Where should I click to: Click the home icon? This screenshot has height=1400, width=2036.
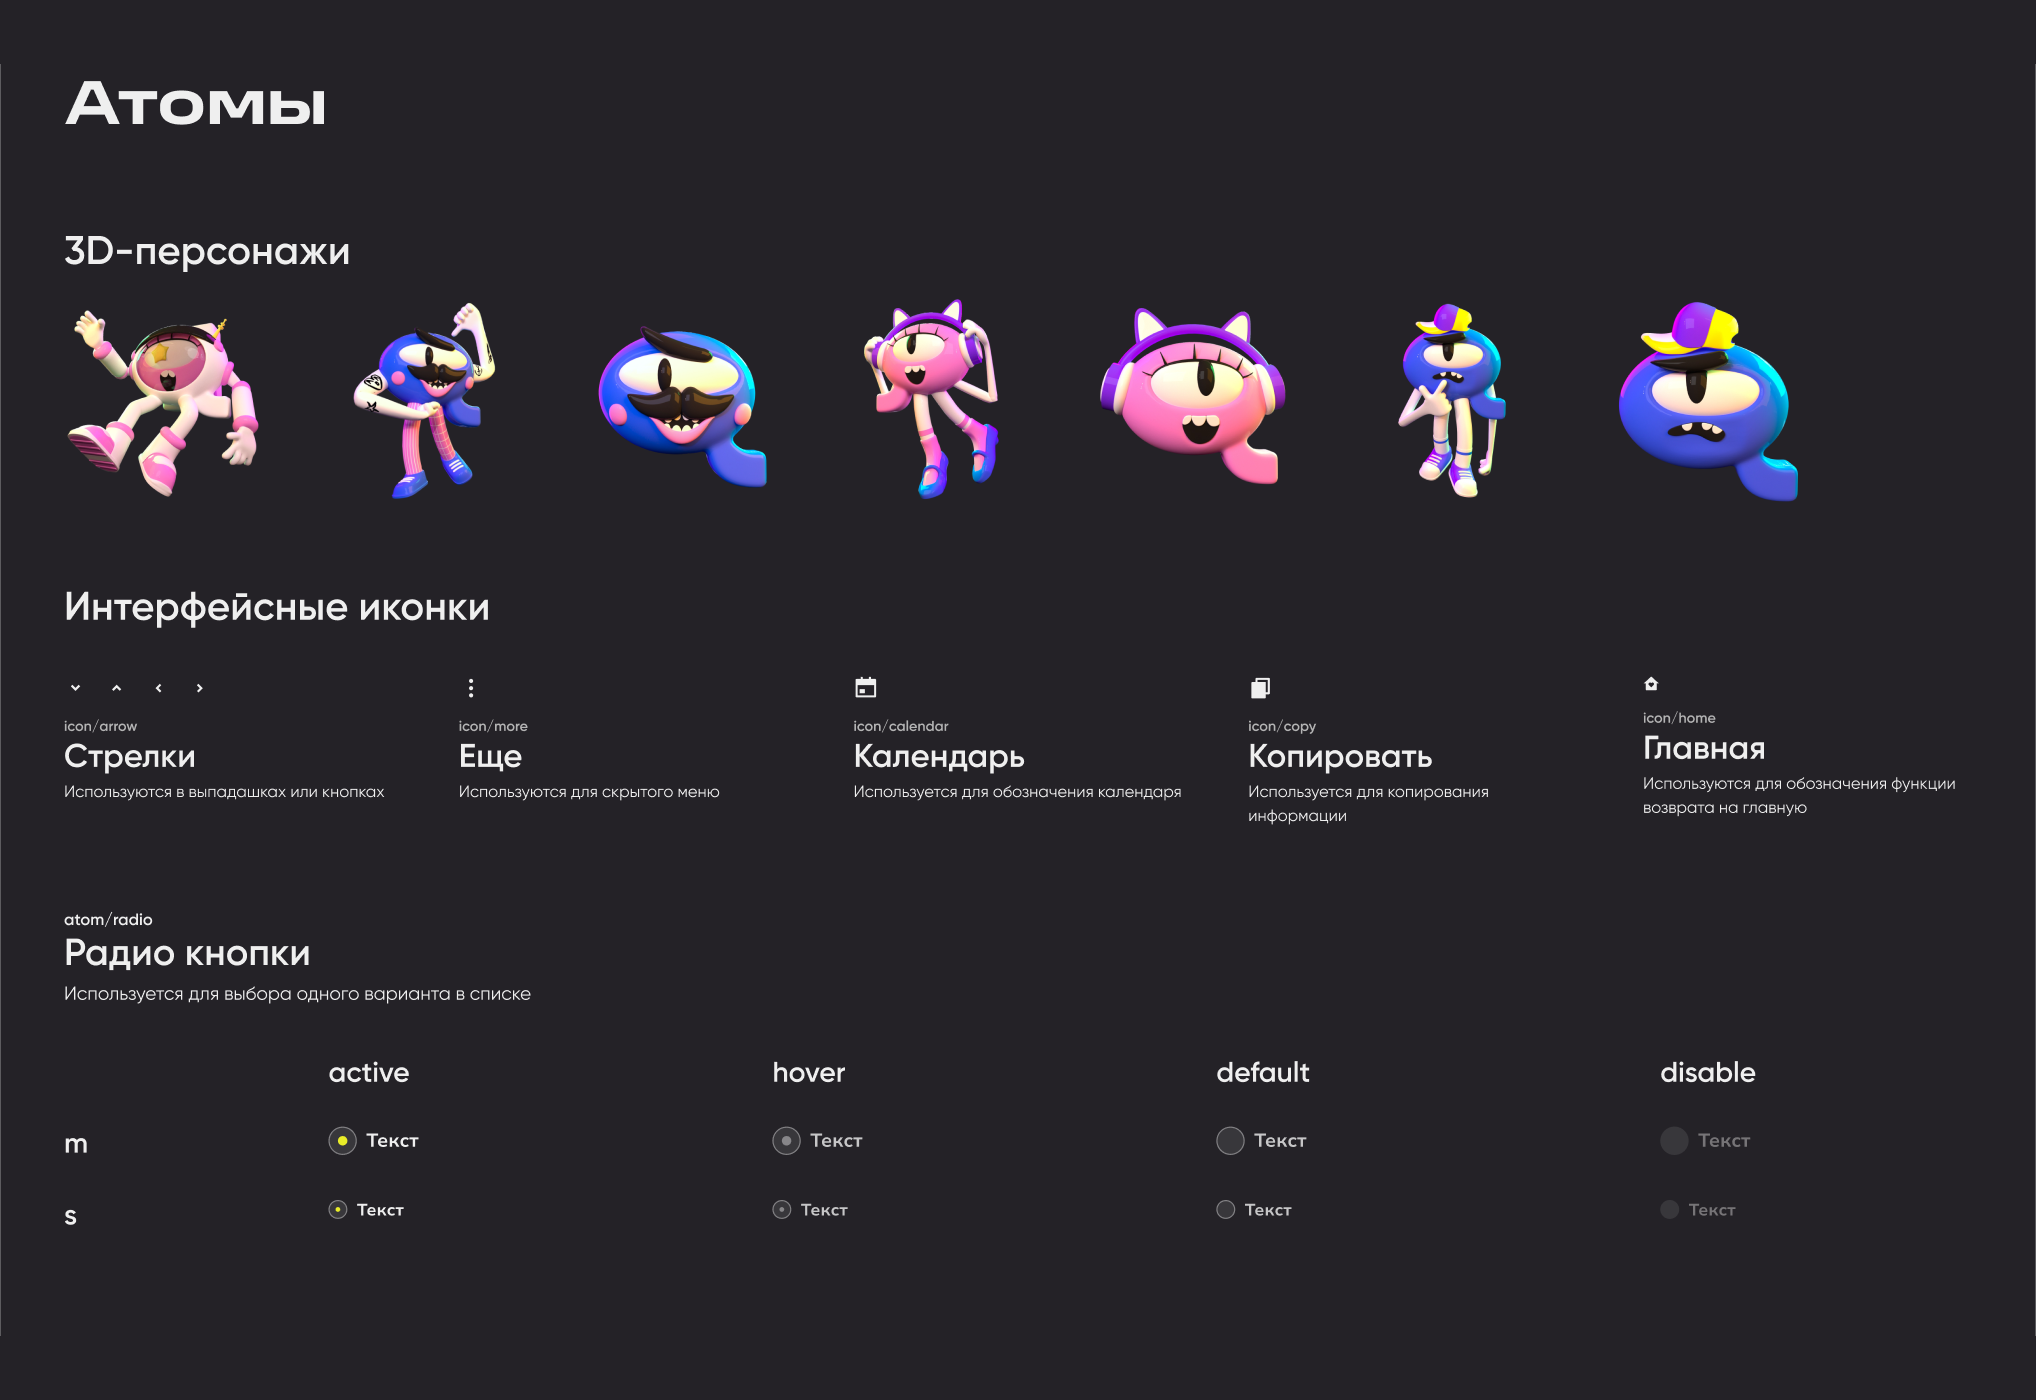point(1651,684)
